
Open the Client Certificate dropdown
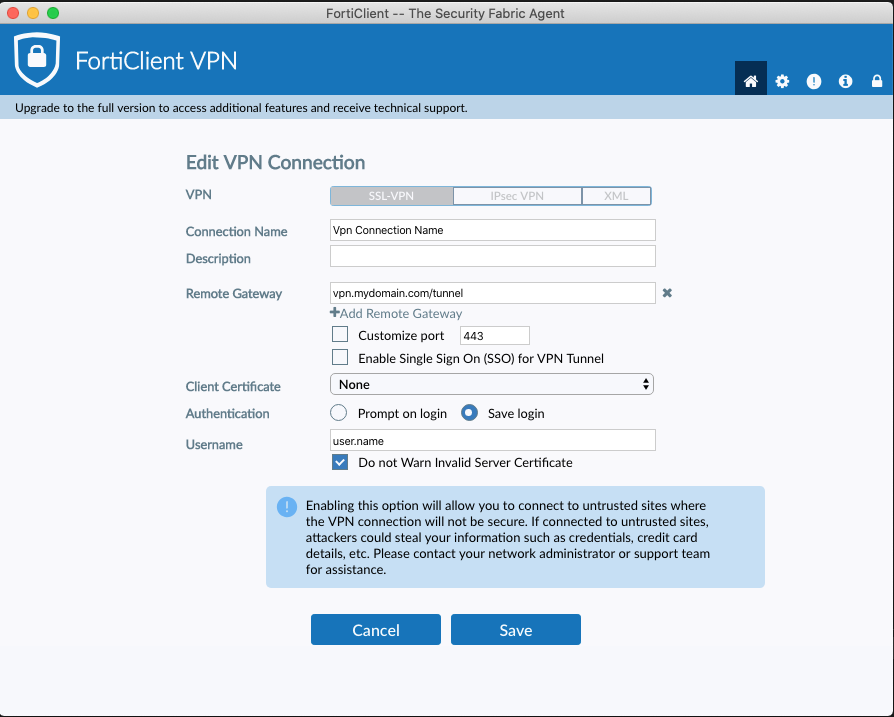(x=491, y=384)
